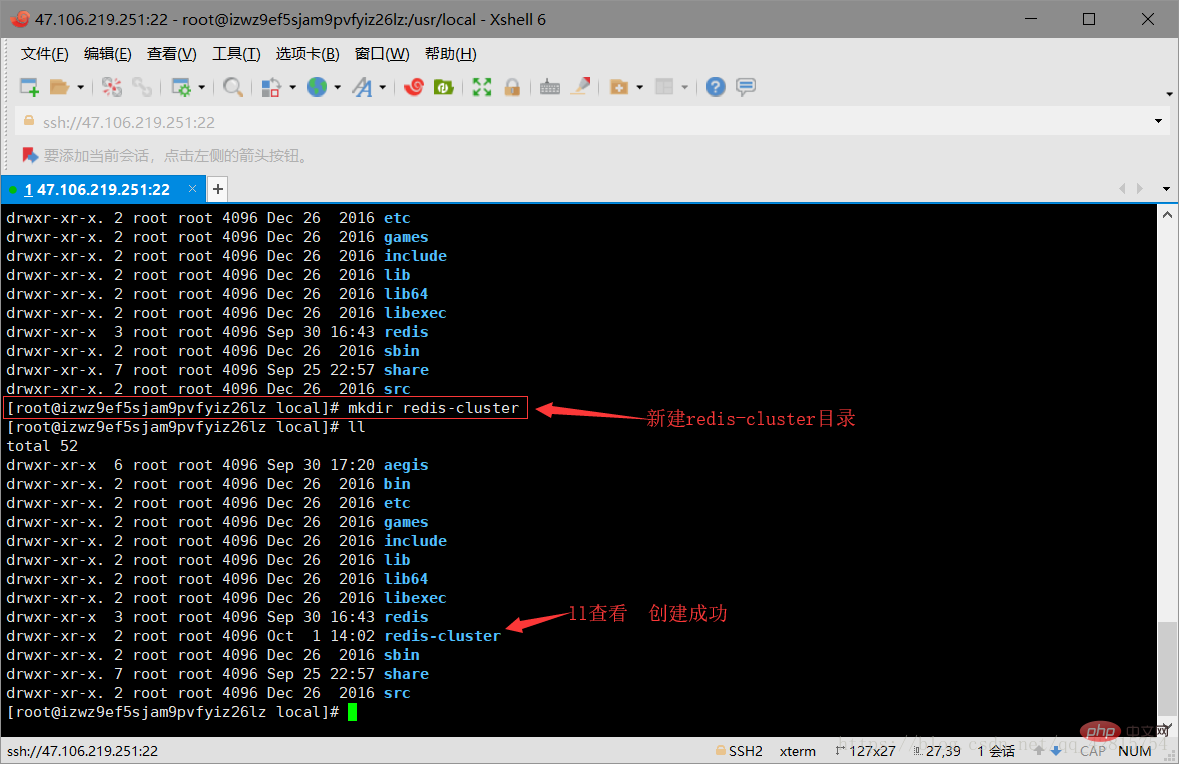
Task: Click the layout panes icon
Action: 664,87
